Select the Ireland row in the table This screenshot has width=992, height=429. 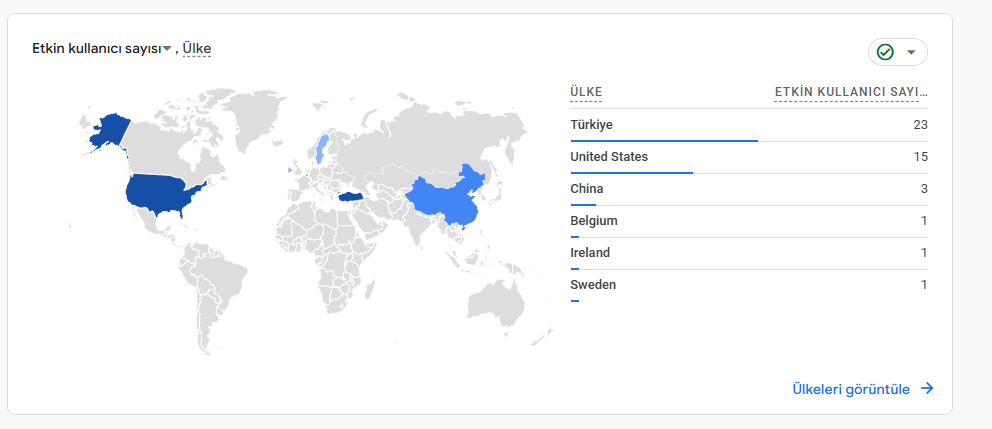click(x=749, y=253)
